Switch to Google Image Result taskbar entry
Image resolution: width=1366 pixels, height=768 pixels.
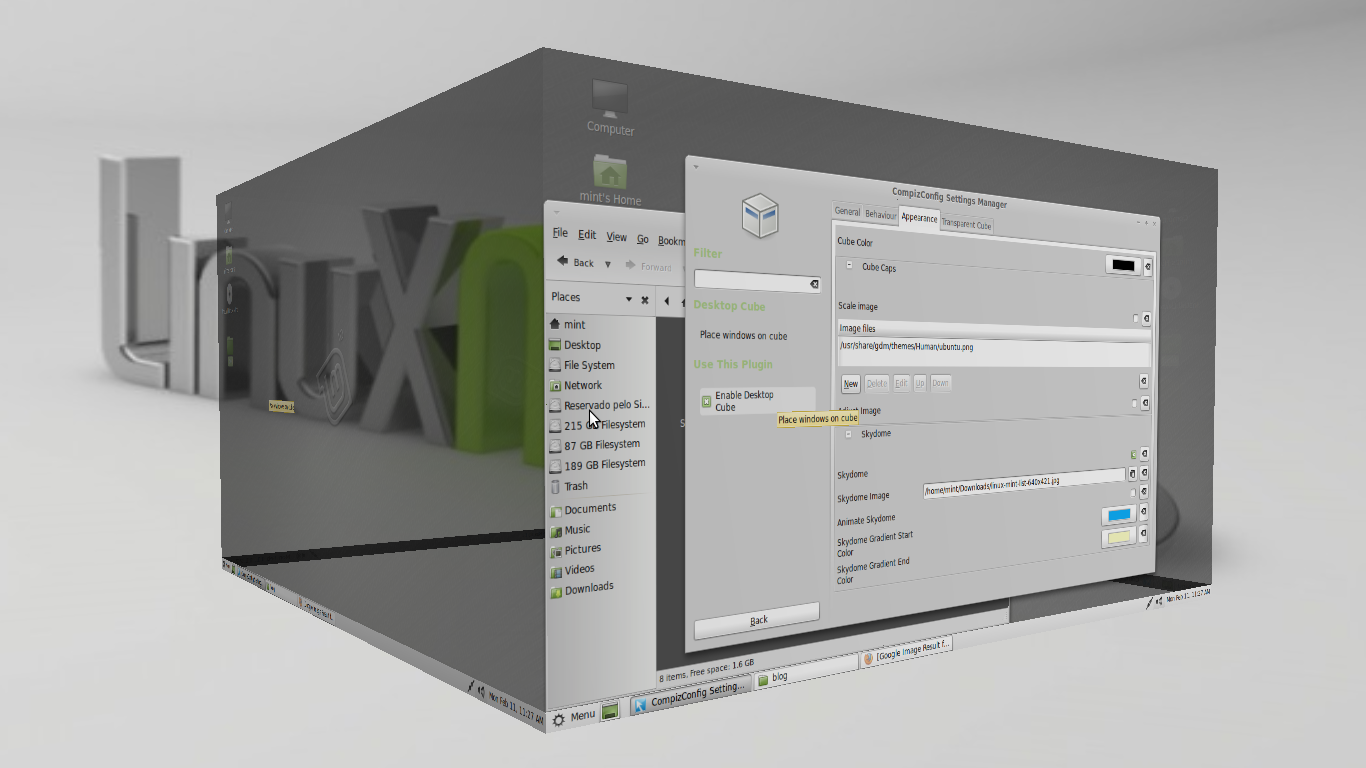[907, 651]
